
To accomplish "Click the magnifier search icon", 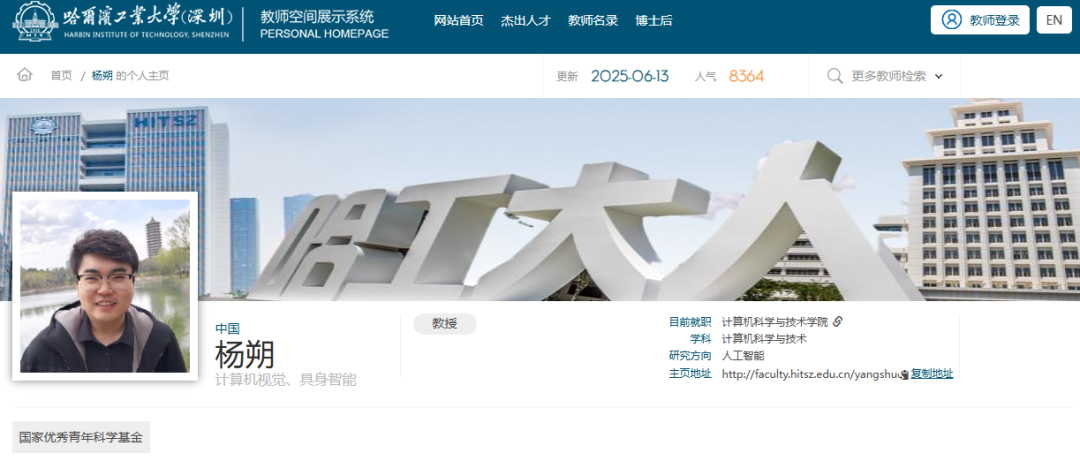I will (x=835, y=76).
